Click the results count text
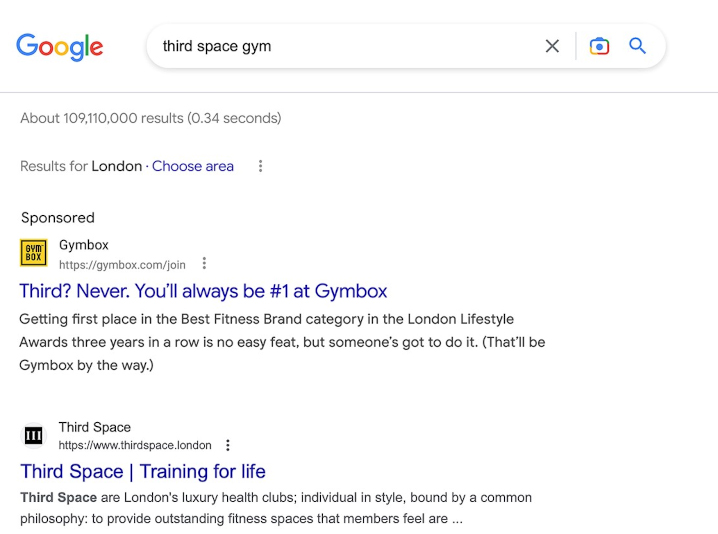Screen dimensions: 718x534 pyautogui.click(x=151, y=118)
